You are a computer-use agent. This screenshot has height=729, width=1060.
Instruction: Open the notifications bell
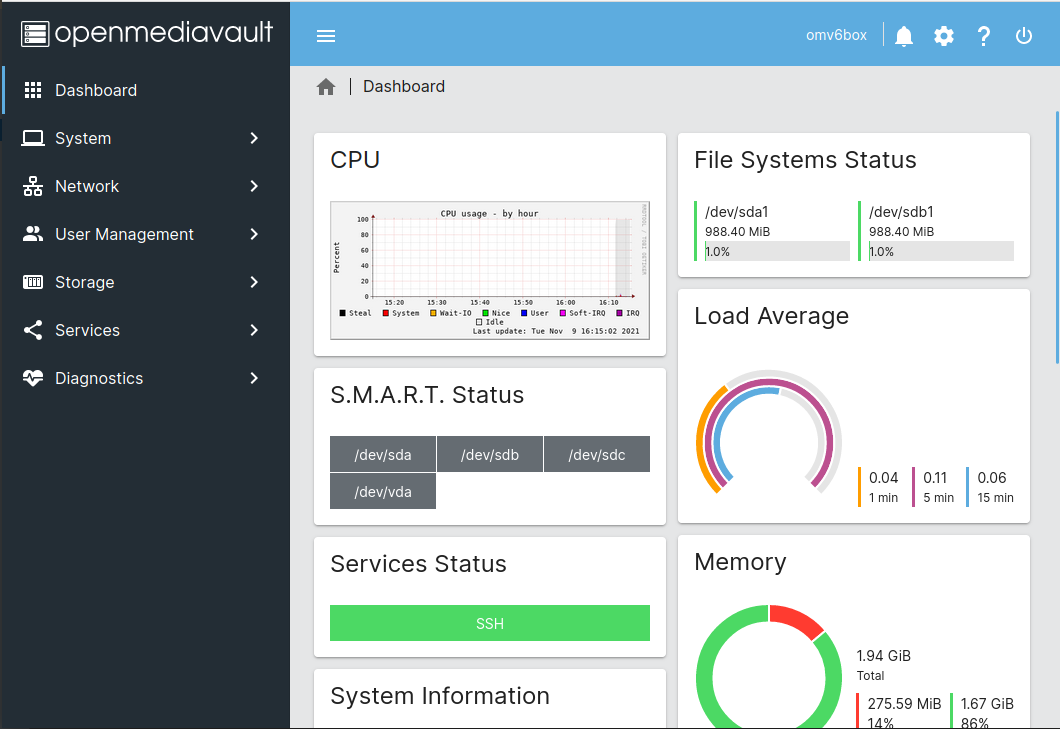tap(904, 35)
